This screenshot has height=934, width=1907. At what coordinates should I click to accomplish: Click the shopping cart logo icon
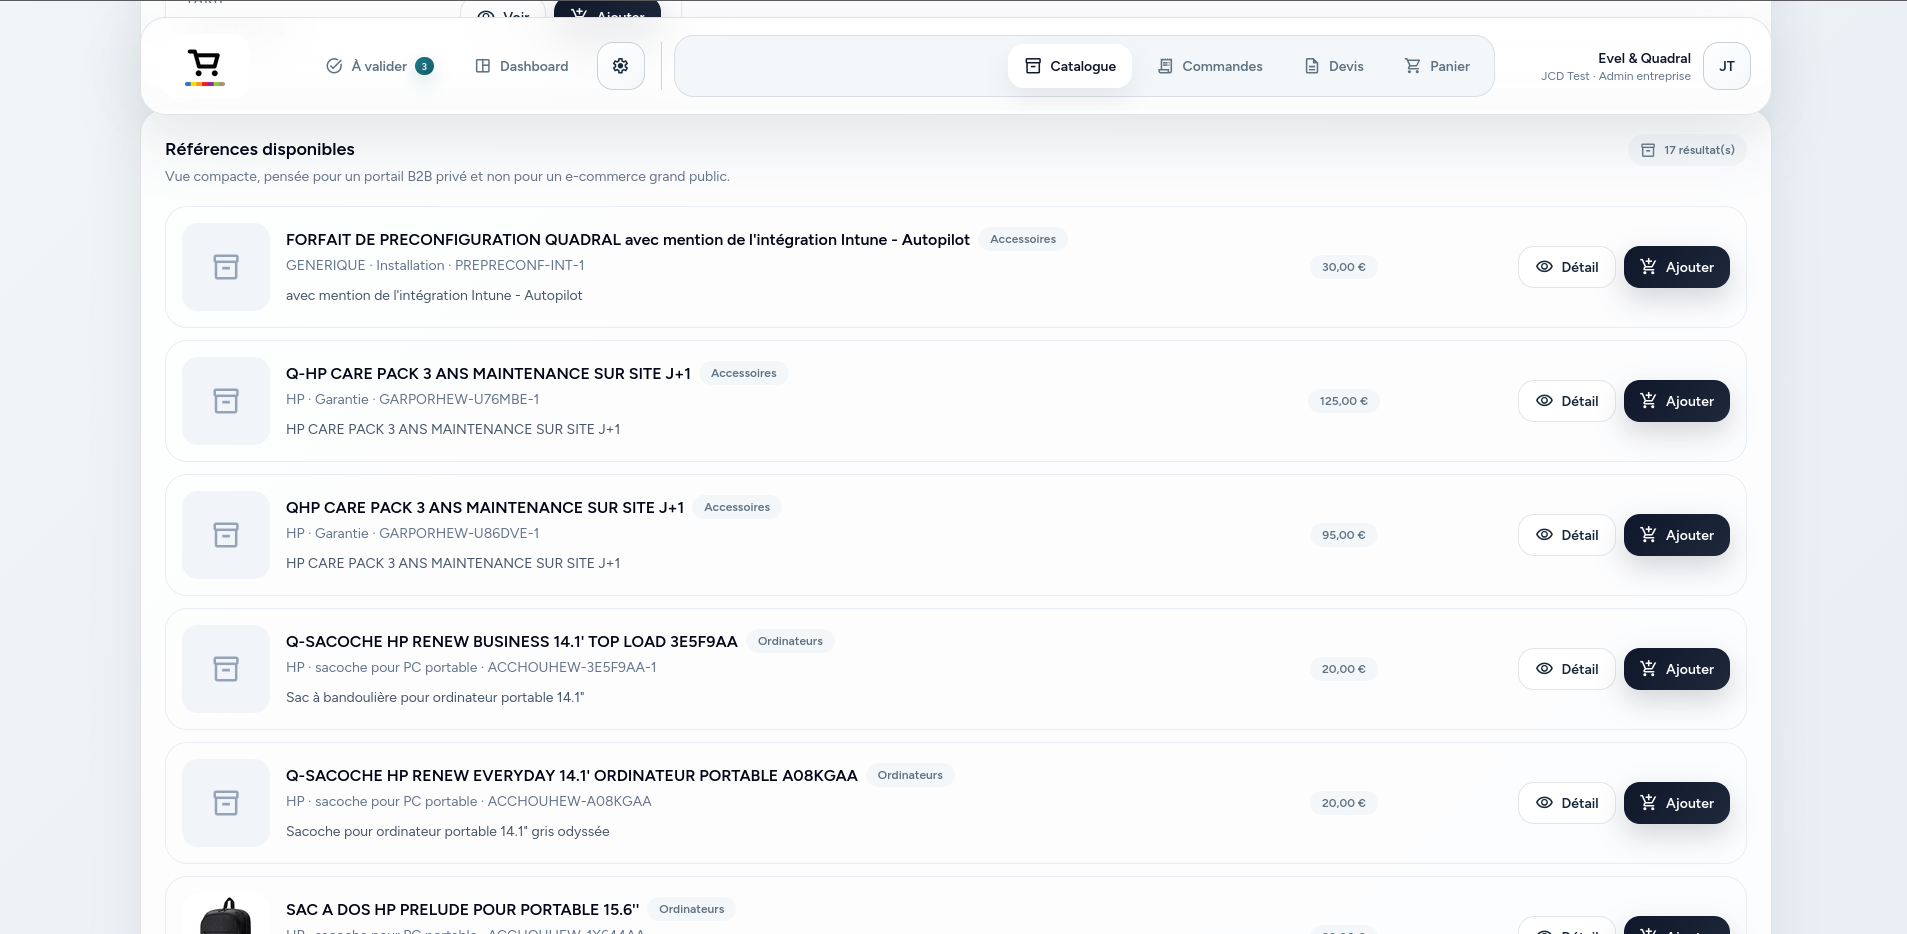click(205, 66)
